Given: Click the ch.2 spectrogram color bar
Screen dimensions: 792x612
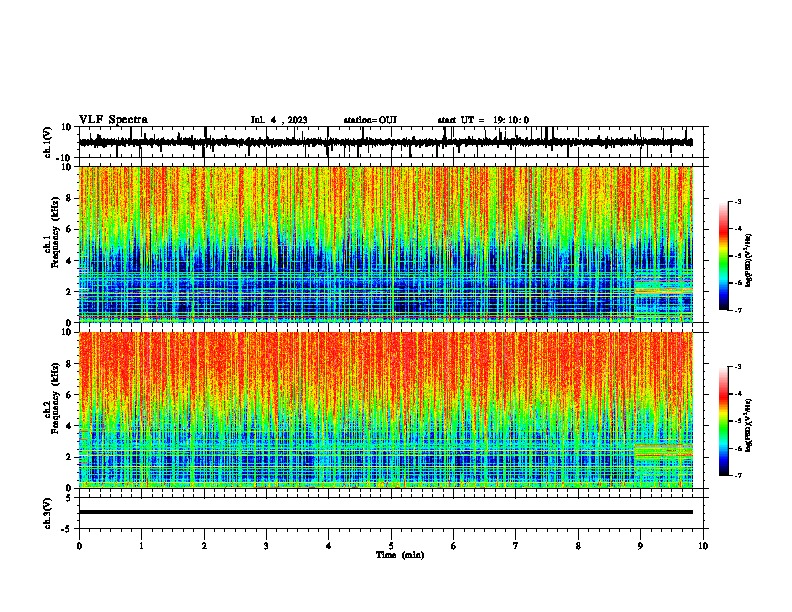Looking at the screenshot, I should pyautogui.click(x=723, y=421).
